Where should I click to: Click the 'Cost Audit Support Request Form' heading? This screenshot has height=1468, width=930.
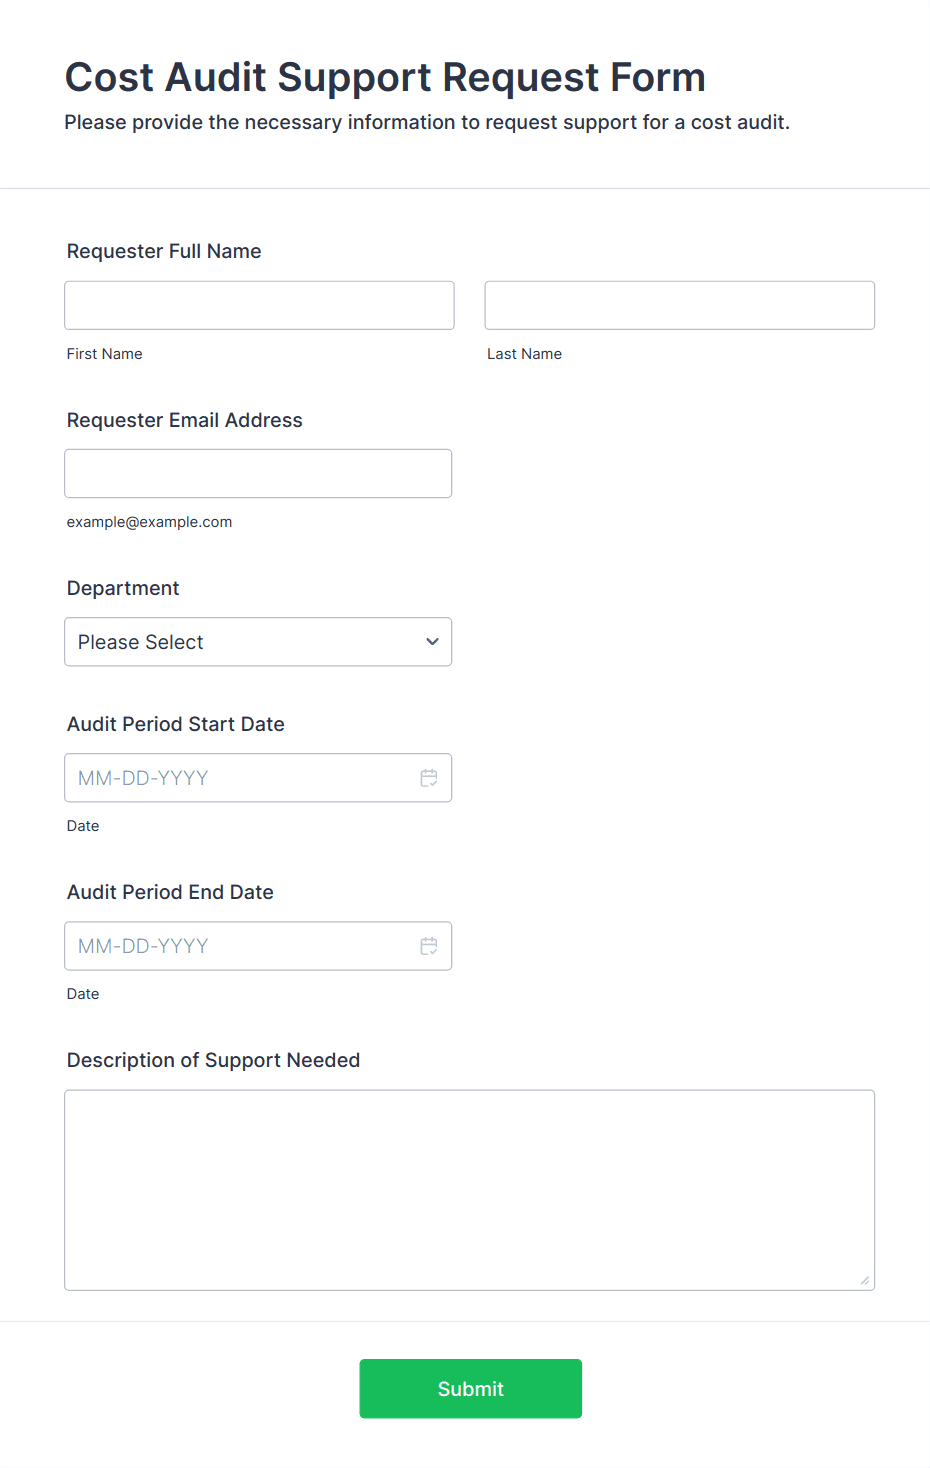pyautogui.click(x=385, y=77)
